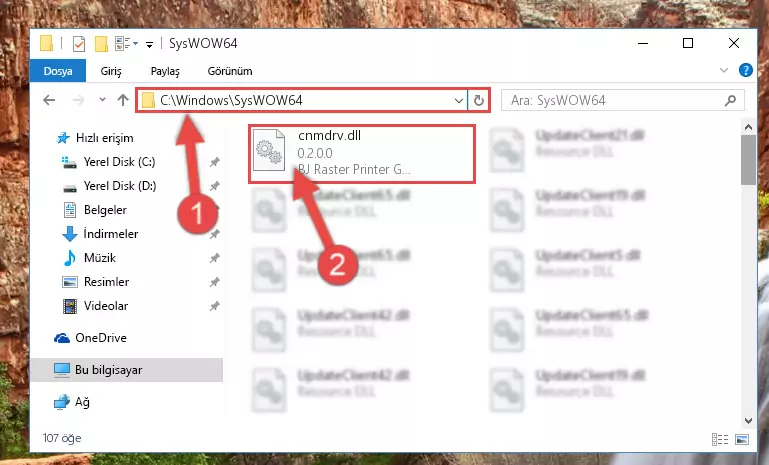Click pin icon next to Resimler
This screenshot has height=465, width=769.
point(215,282)
